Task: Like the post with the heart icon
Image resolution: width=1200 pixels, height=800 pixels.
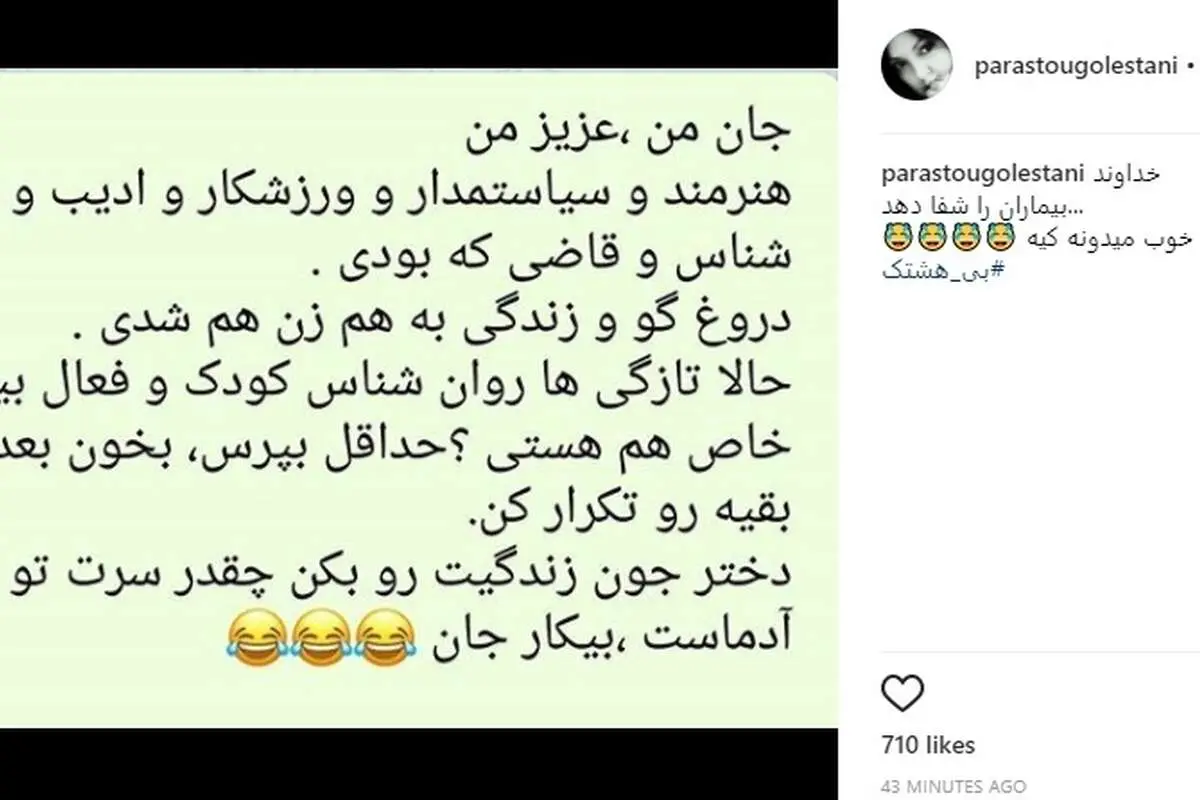Action: pos(905,692)
